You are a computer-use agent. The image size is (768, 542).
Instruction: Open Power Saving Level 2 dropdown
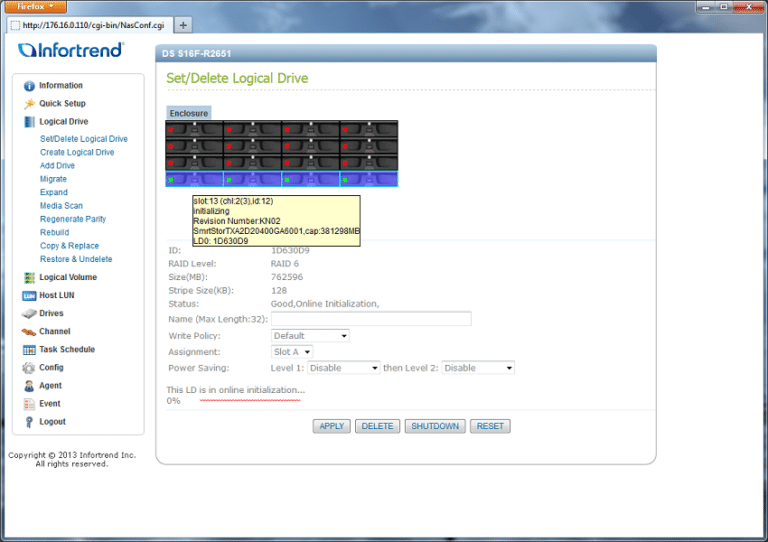click(x=478, y=368)
